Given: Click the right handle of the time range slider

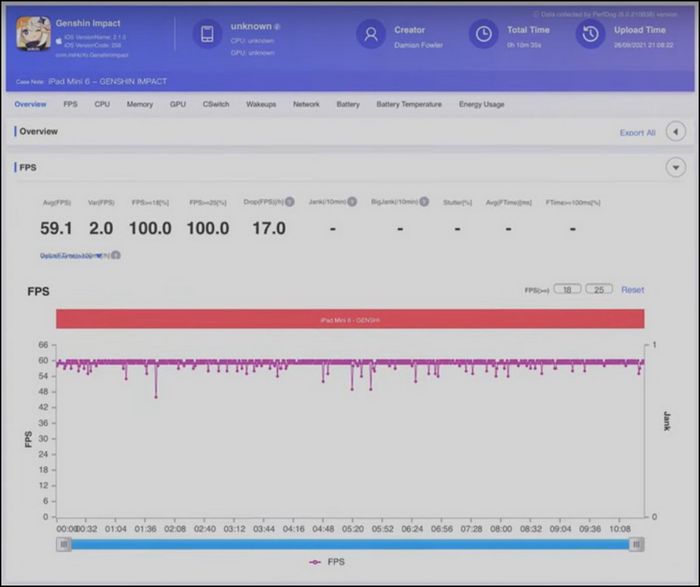Looking at the screenshot, I should [x=636, y=544].
